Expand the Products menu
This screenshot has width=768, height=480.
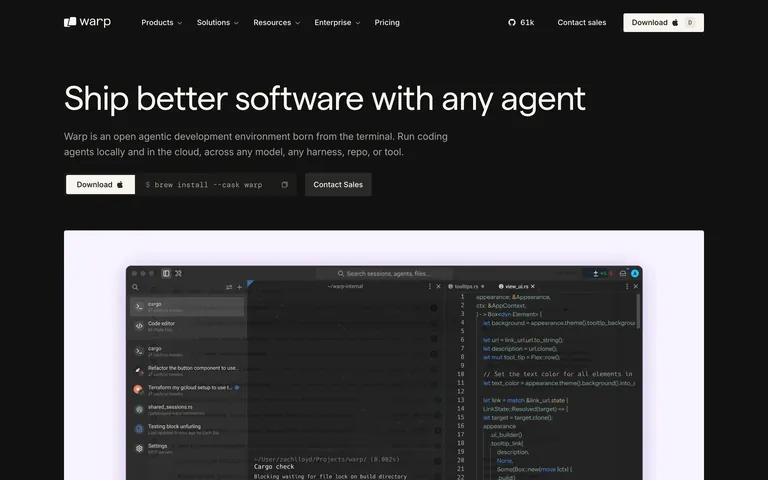point(161,23)
